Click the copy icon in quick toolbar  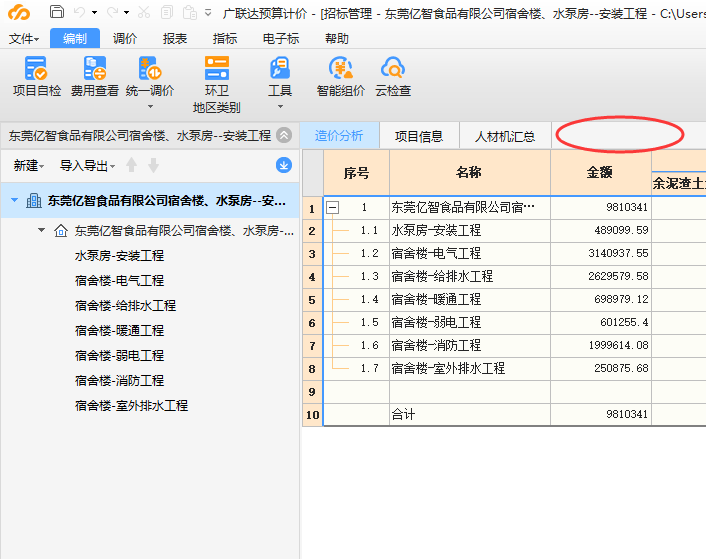point(167,13)
